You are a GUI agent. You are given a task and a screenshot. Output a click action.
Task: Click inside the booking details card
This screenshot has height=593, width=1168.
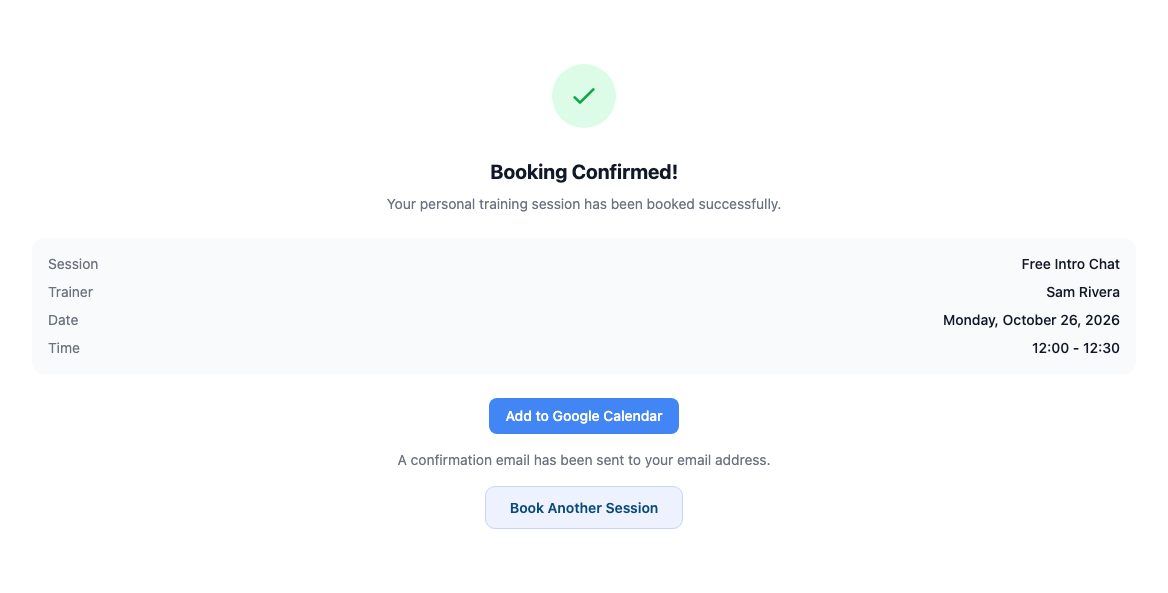tap(584, 306)
